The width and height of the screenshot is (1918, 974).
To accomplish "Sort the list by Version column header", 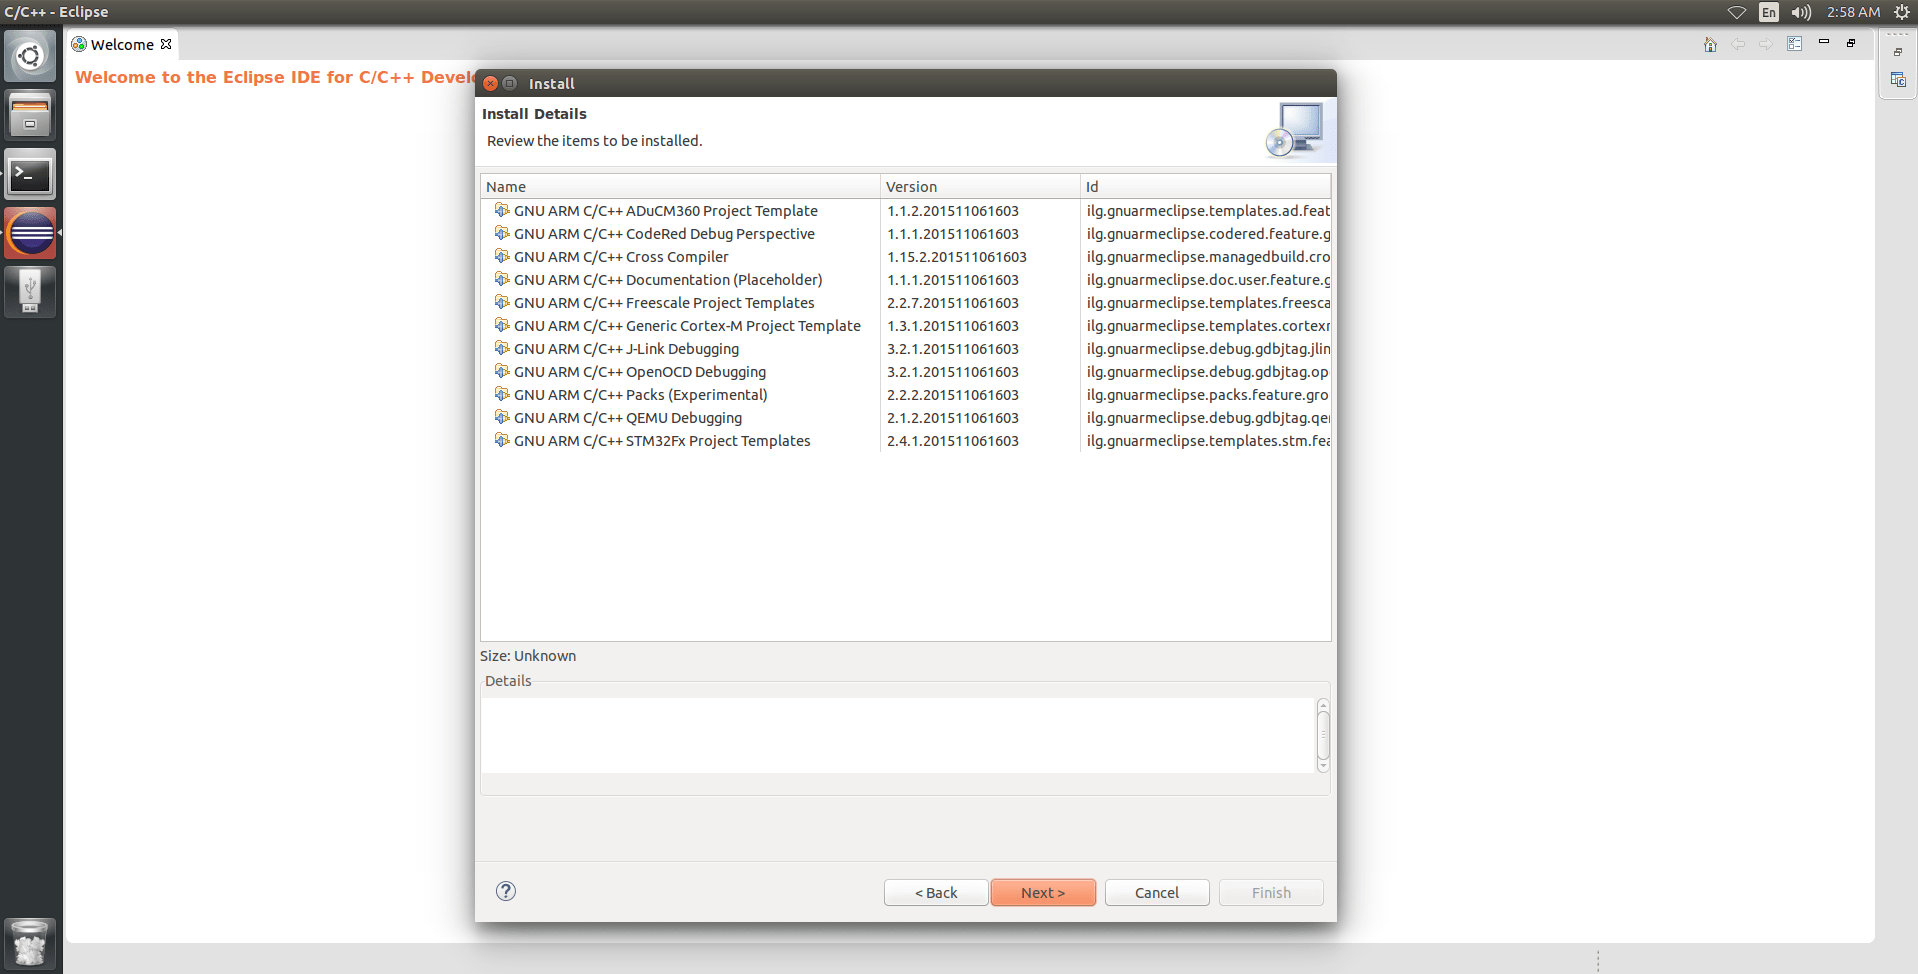I will (980, 186).
